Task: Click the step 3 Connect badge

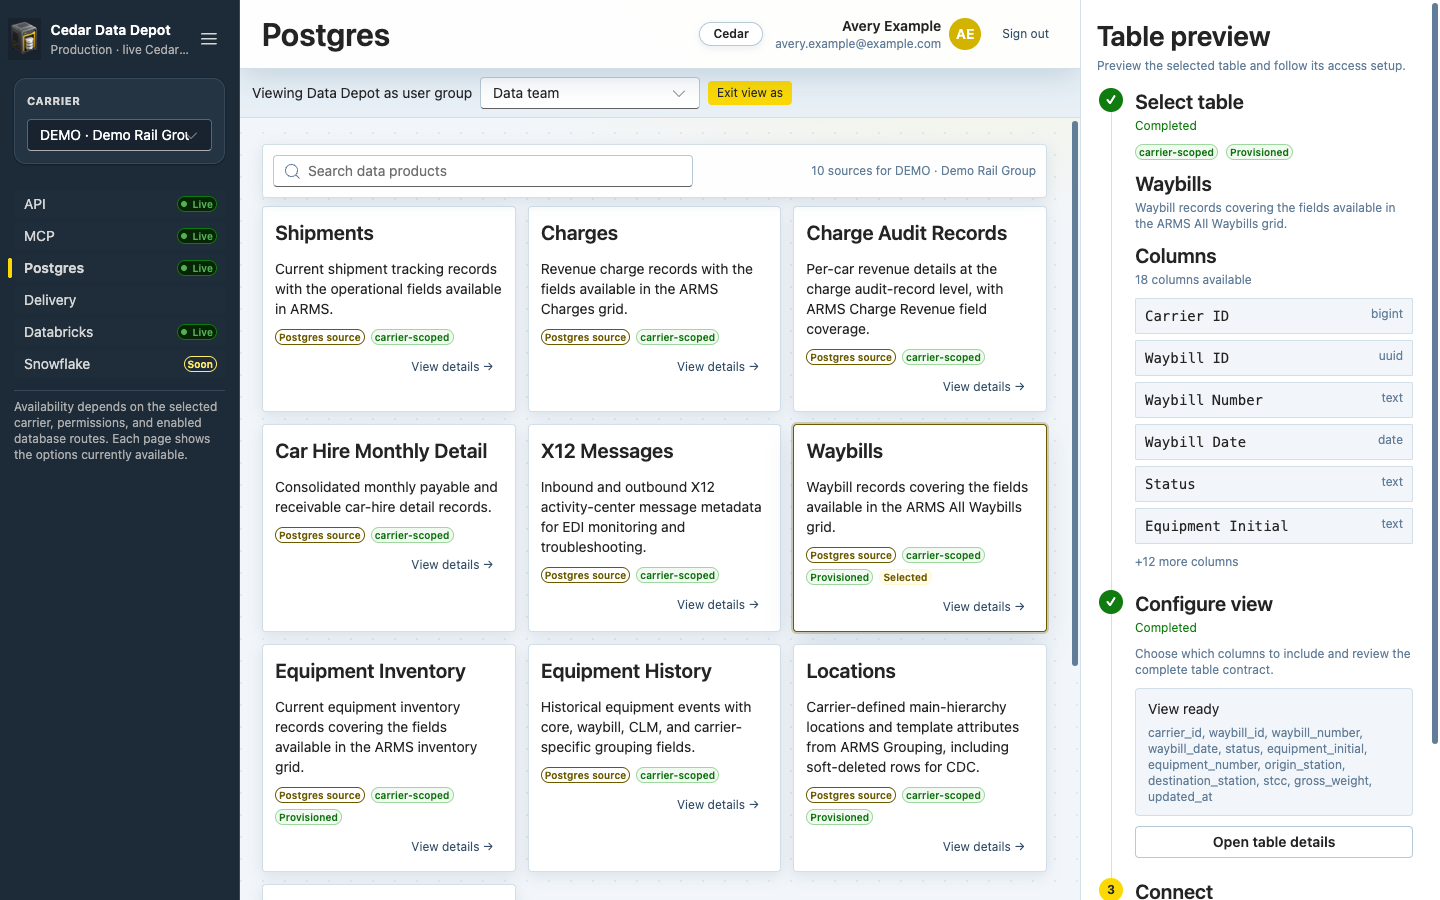Action: point(1111,889)
